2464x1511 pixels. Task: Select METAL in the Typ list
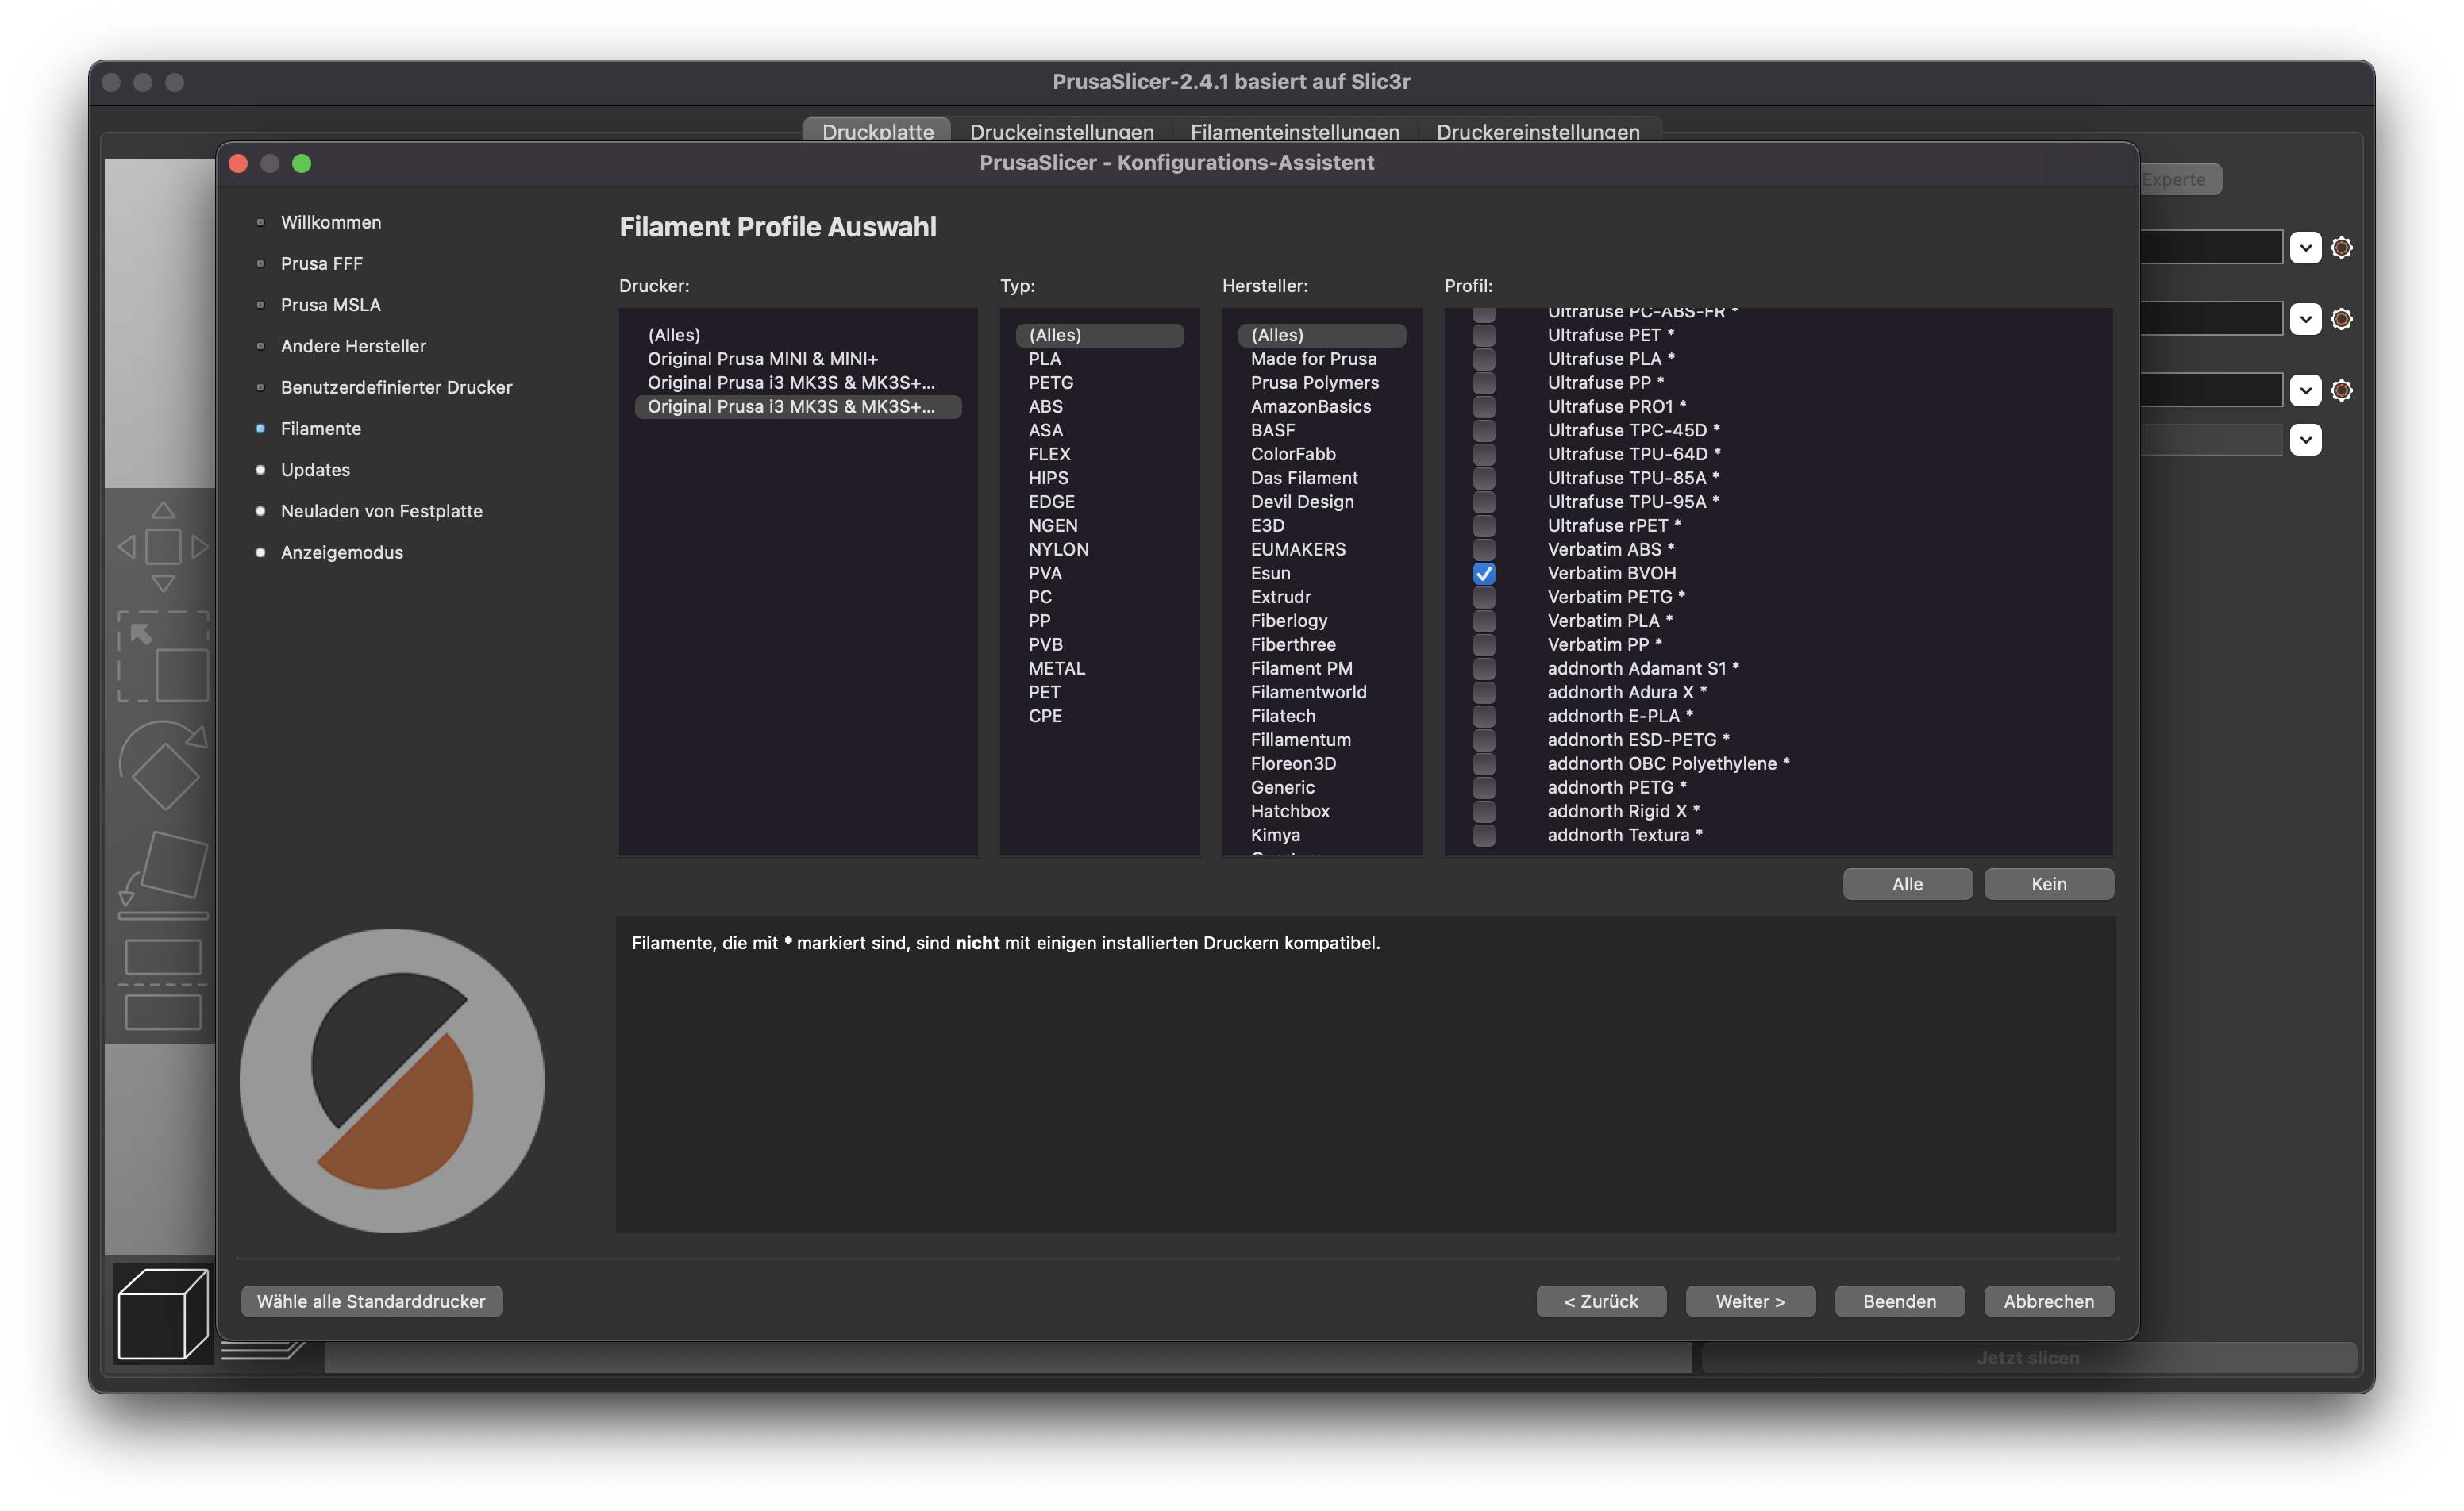click(x=1099, y=668)
